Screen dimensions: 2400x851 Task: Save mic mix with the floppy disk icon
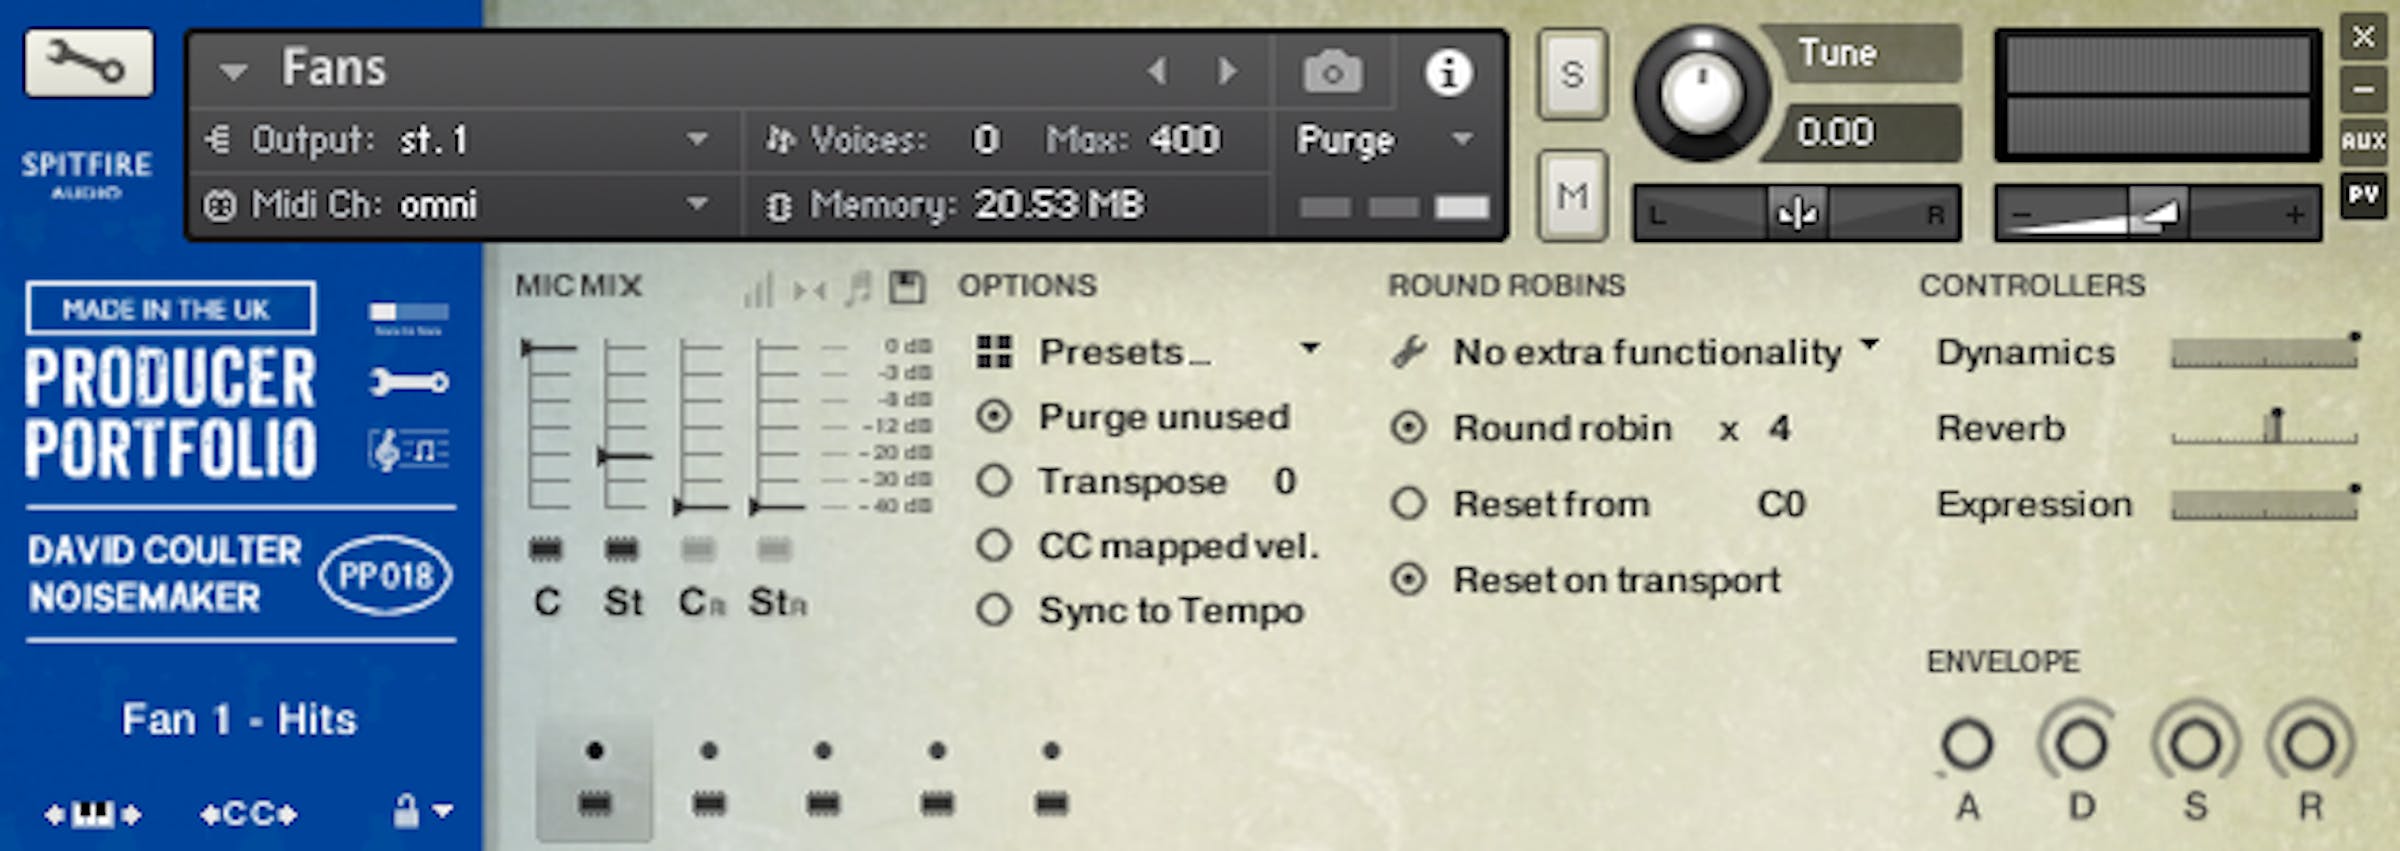coord(907,288)
